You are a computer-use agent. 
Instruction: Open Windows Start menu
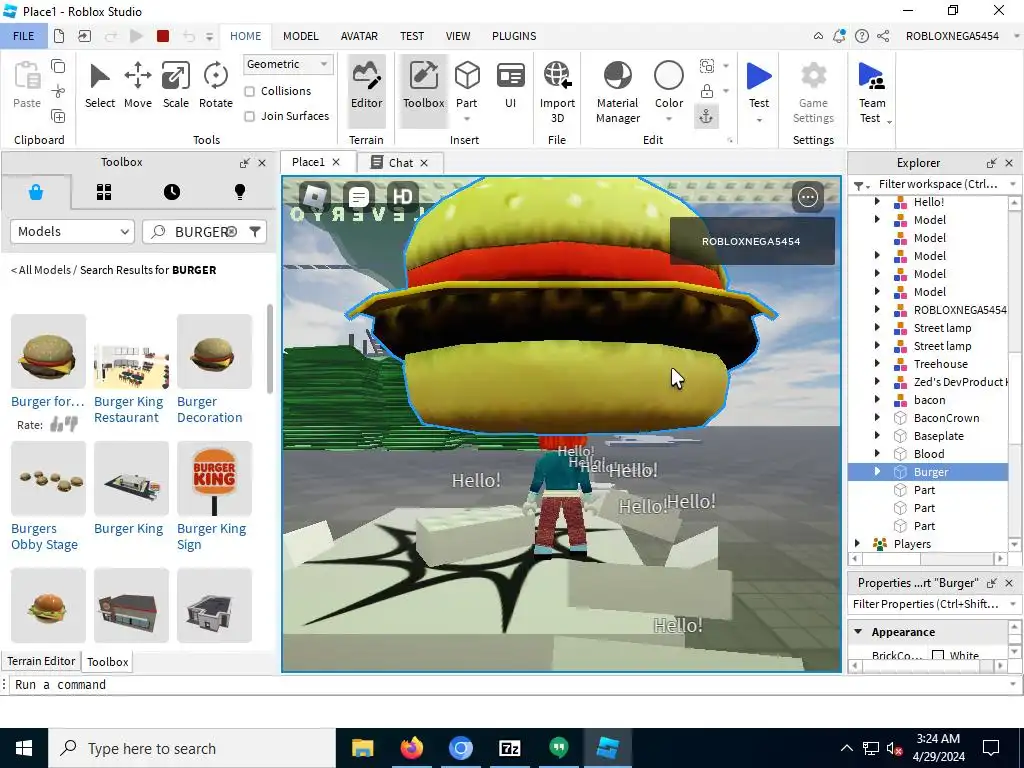coord(24,748)
